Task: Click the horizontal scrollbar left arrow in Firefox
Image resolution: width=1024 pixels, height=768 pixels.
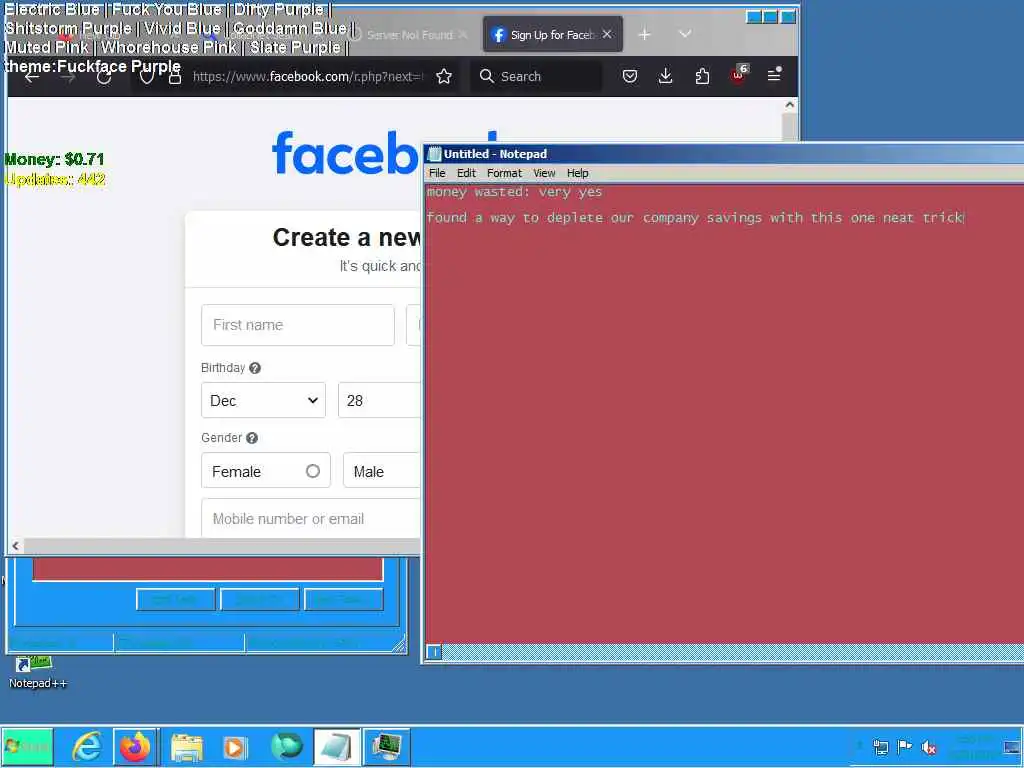Action: 16,546
